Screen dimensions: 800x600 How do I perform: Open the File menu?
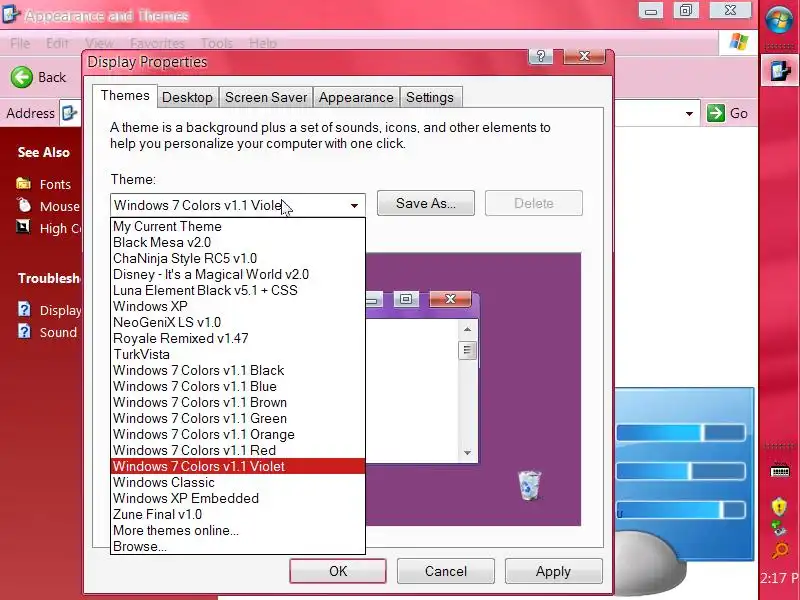20,43
